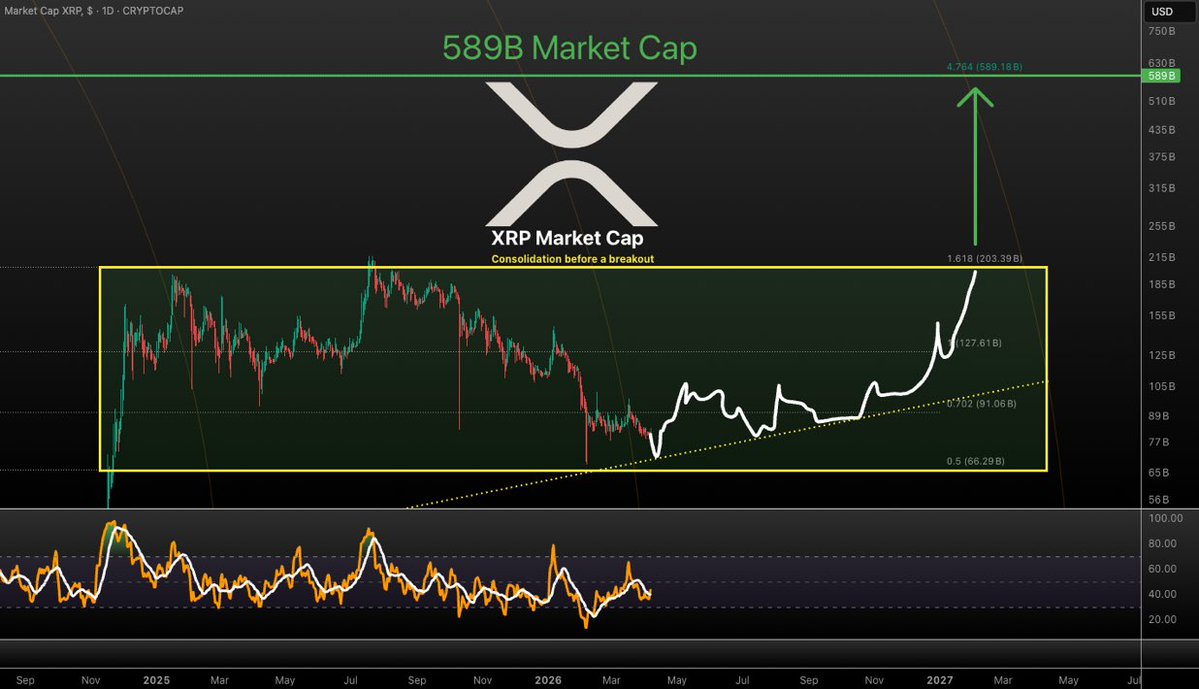Screen dimensions: 1199x689
Task: Click the 65B price axis label
Action: point(1159,473)
